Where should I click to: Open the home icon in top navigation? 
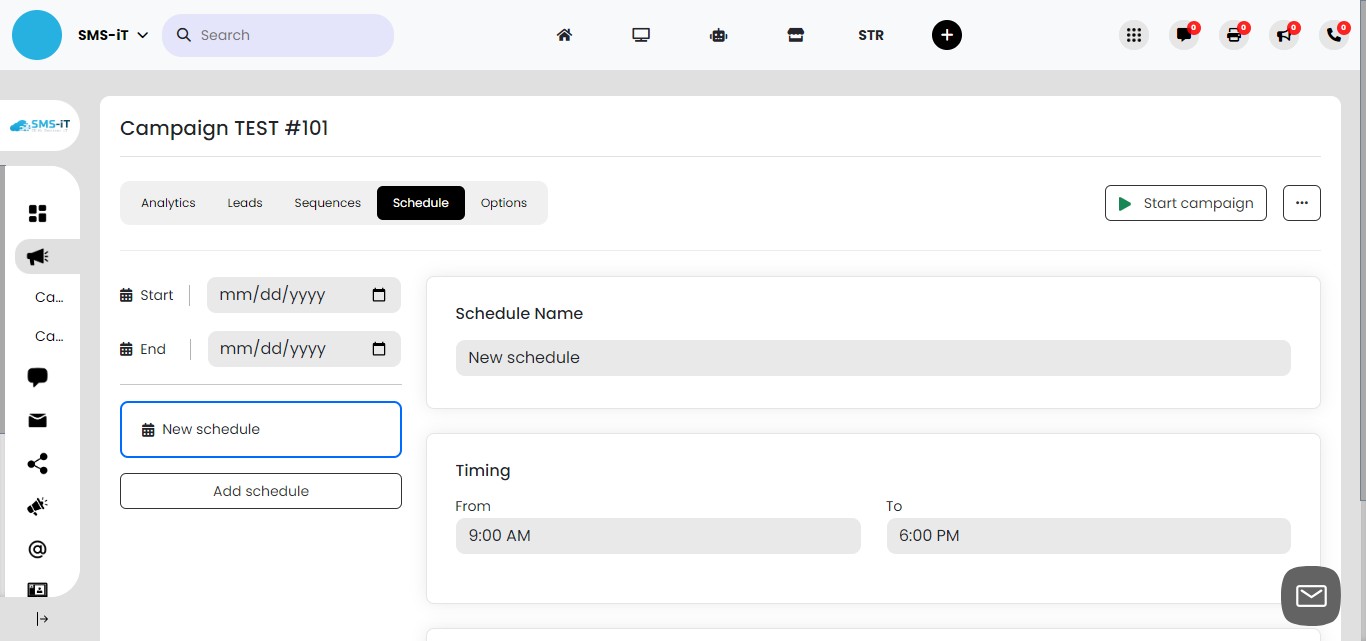tap(564, 34)
